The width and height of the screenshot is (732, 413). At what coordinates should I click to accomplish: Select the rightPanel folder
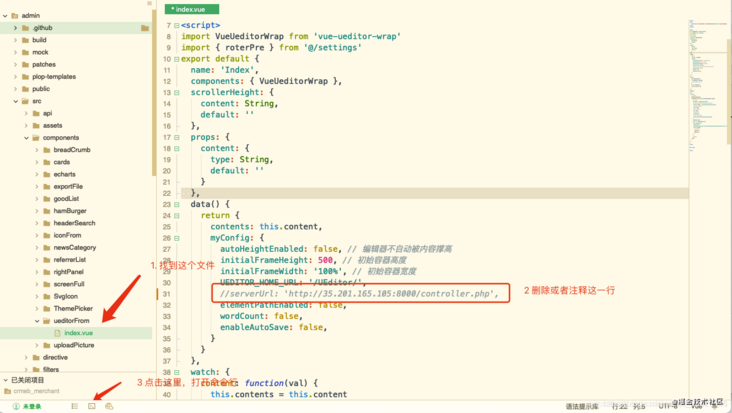tap(69, 272)
